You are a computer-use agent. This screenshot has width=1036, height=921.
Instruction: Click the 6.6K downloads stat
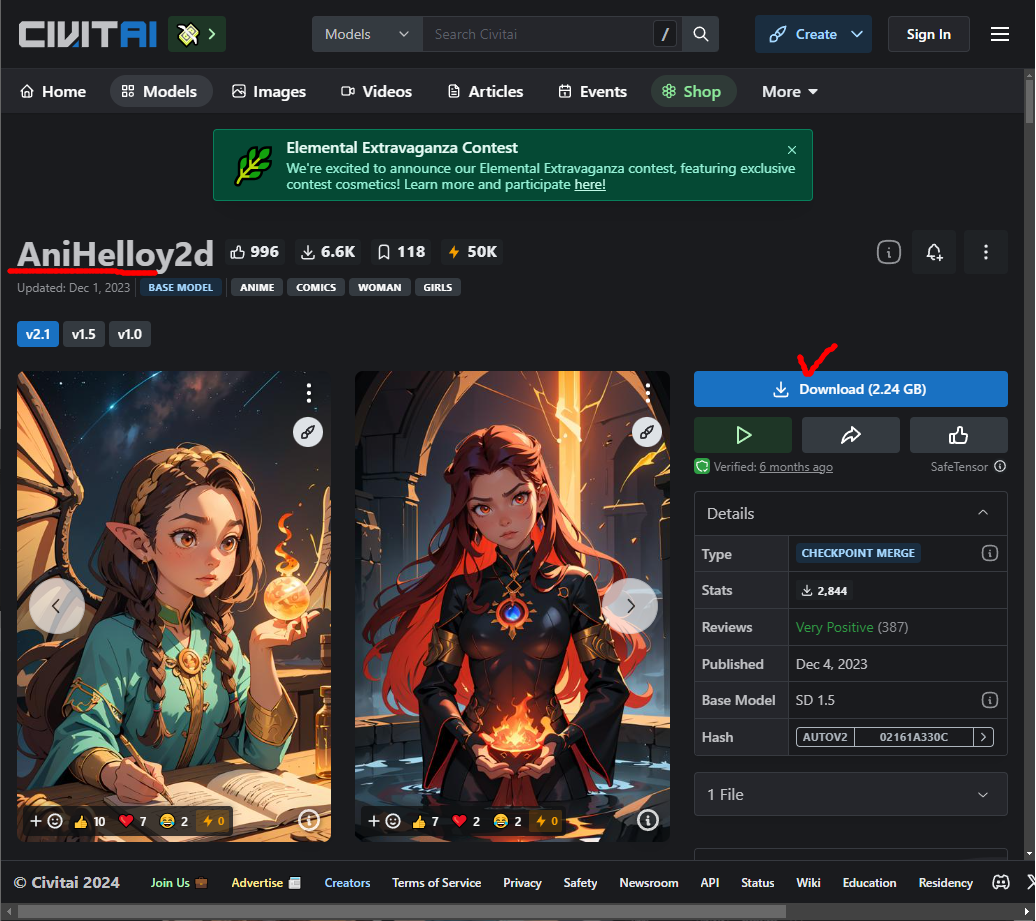[328, 252]
